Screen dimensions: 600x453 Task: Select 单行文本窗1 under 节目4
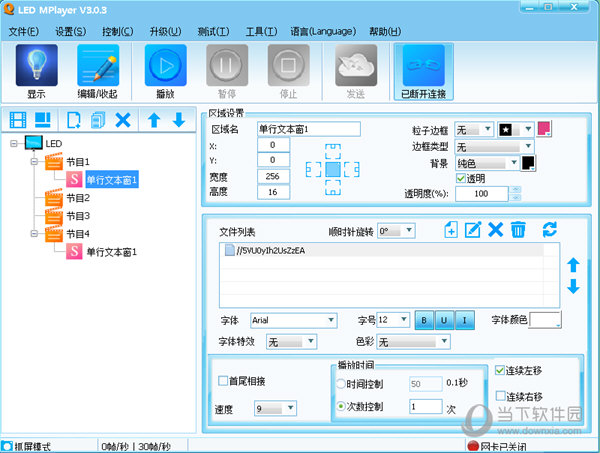tap(111, 252)
